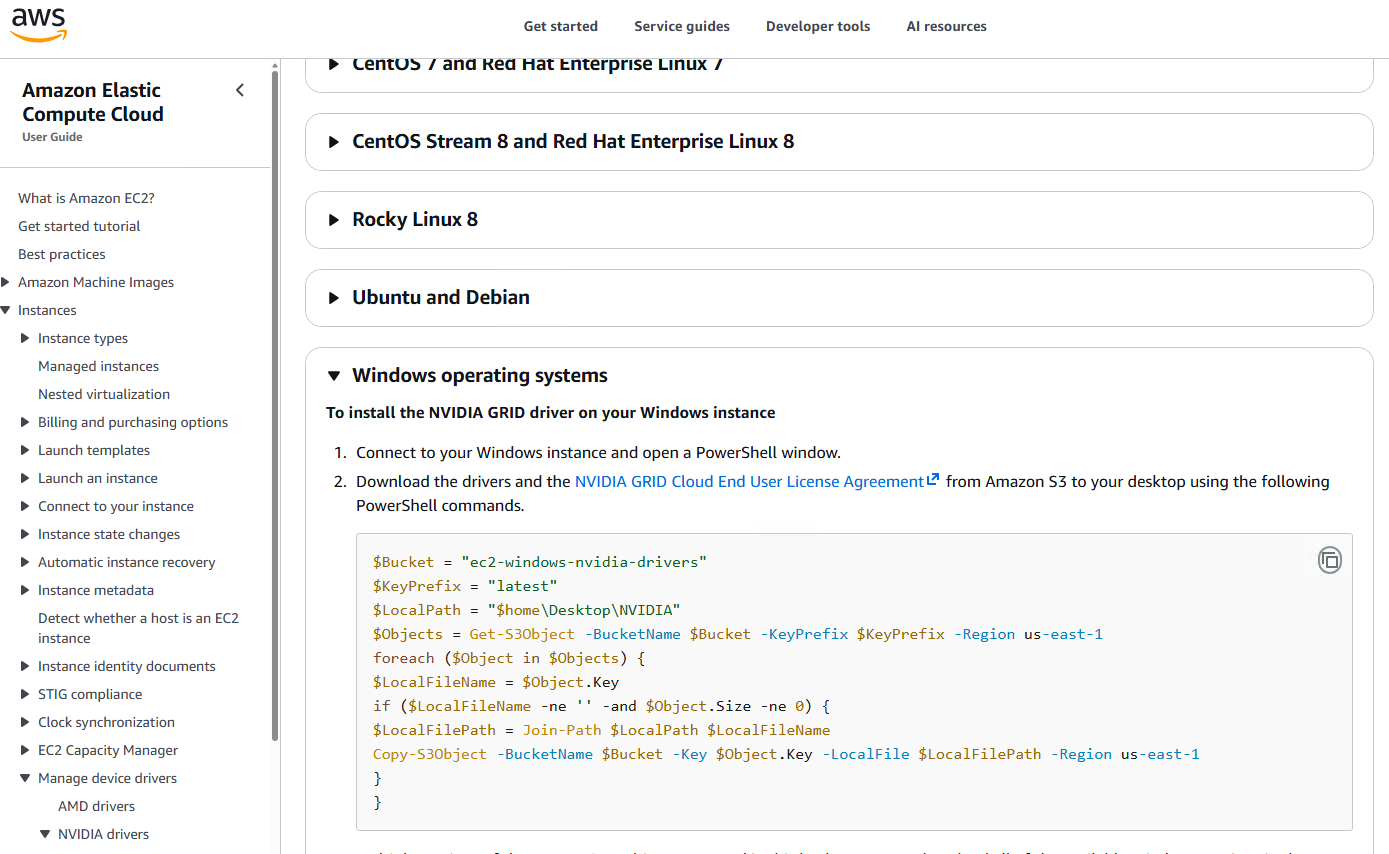Open the AI resources menu

(946, 27)
